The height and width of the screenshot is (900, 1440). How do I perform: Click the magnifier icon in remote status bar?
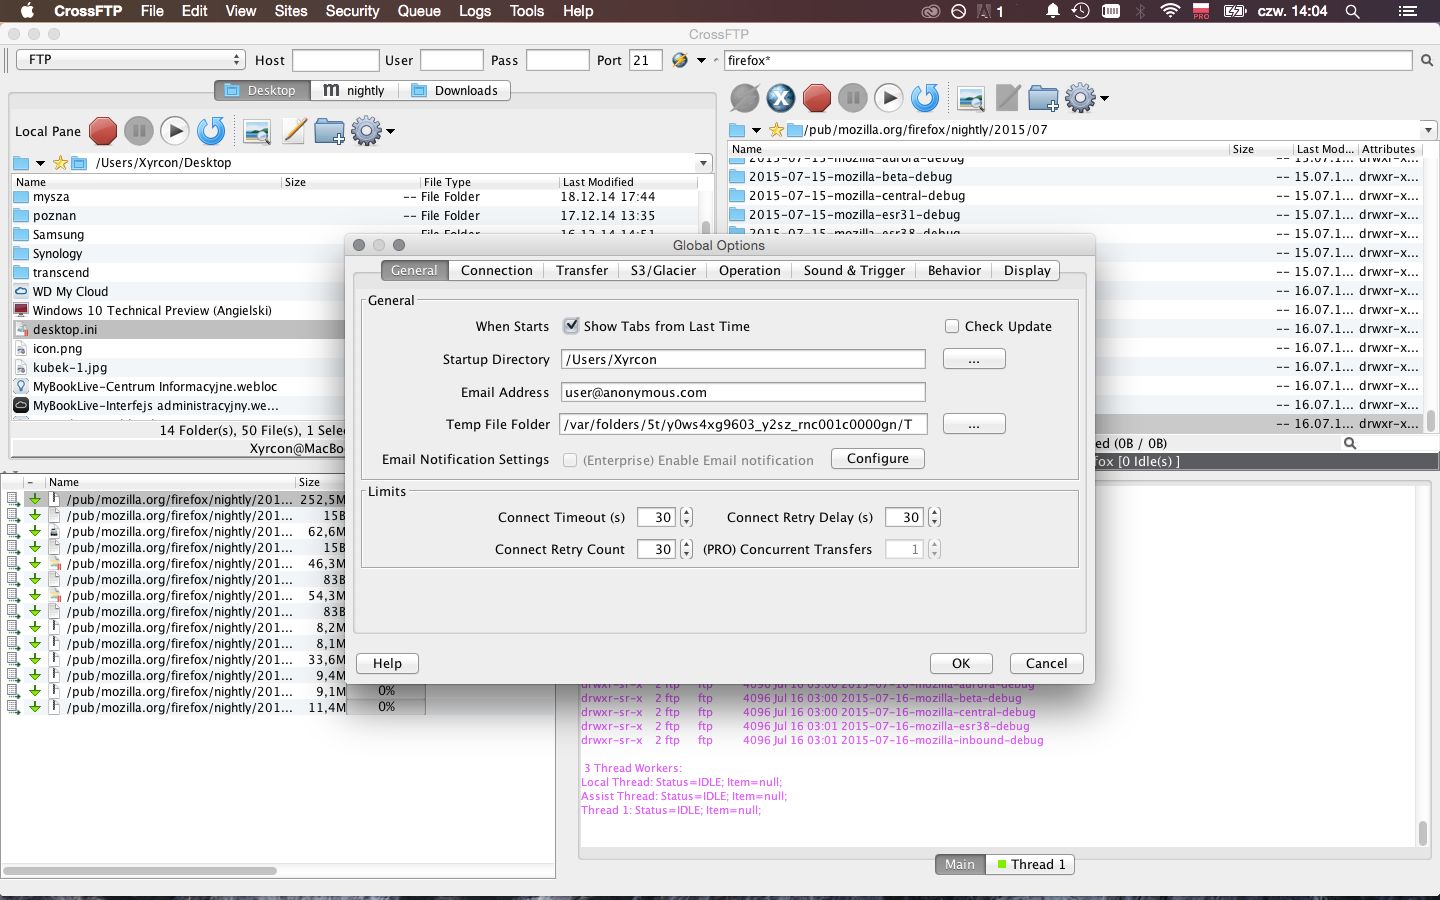1350,443
